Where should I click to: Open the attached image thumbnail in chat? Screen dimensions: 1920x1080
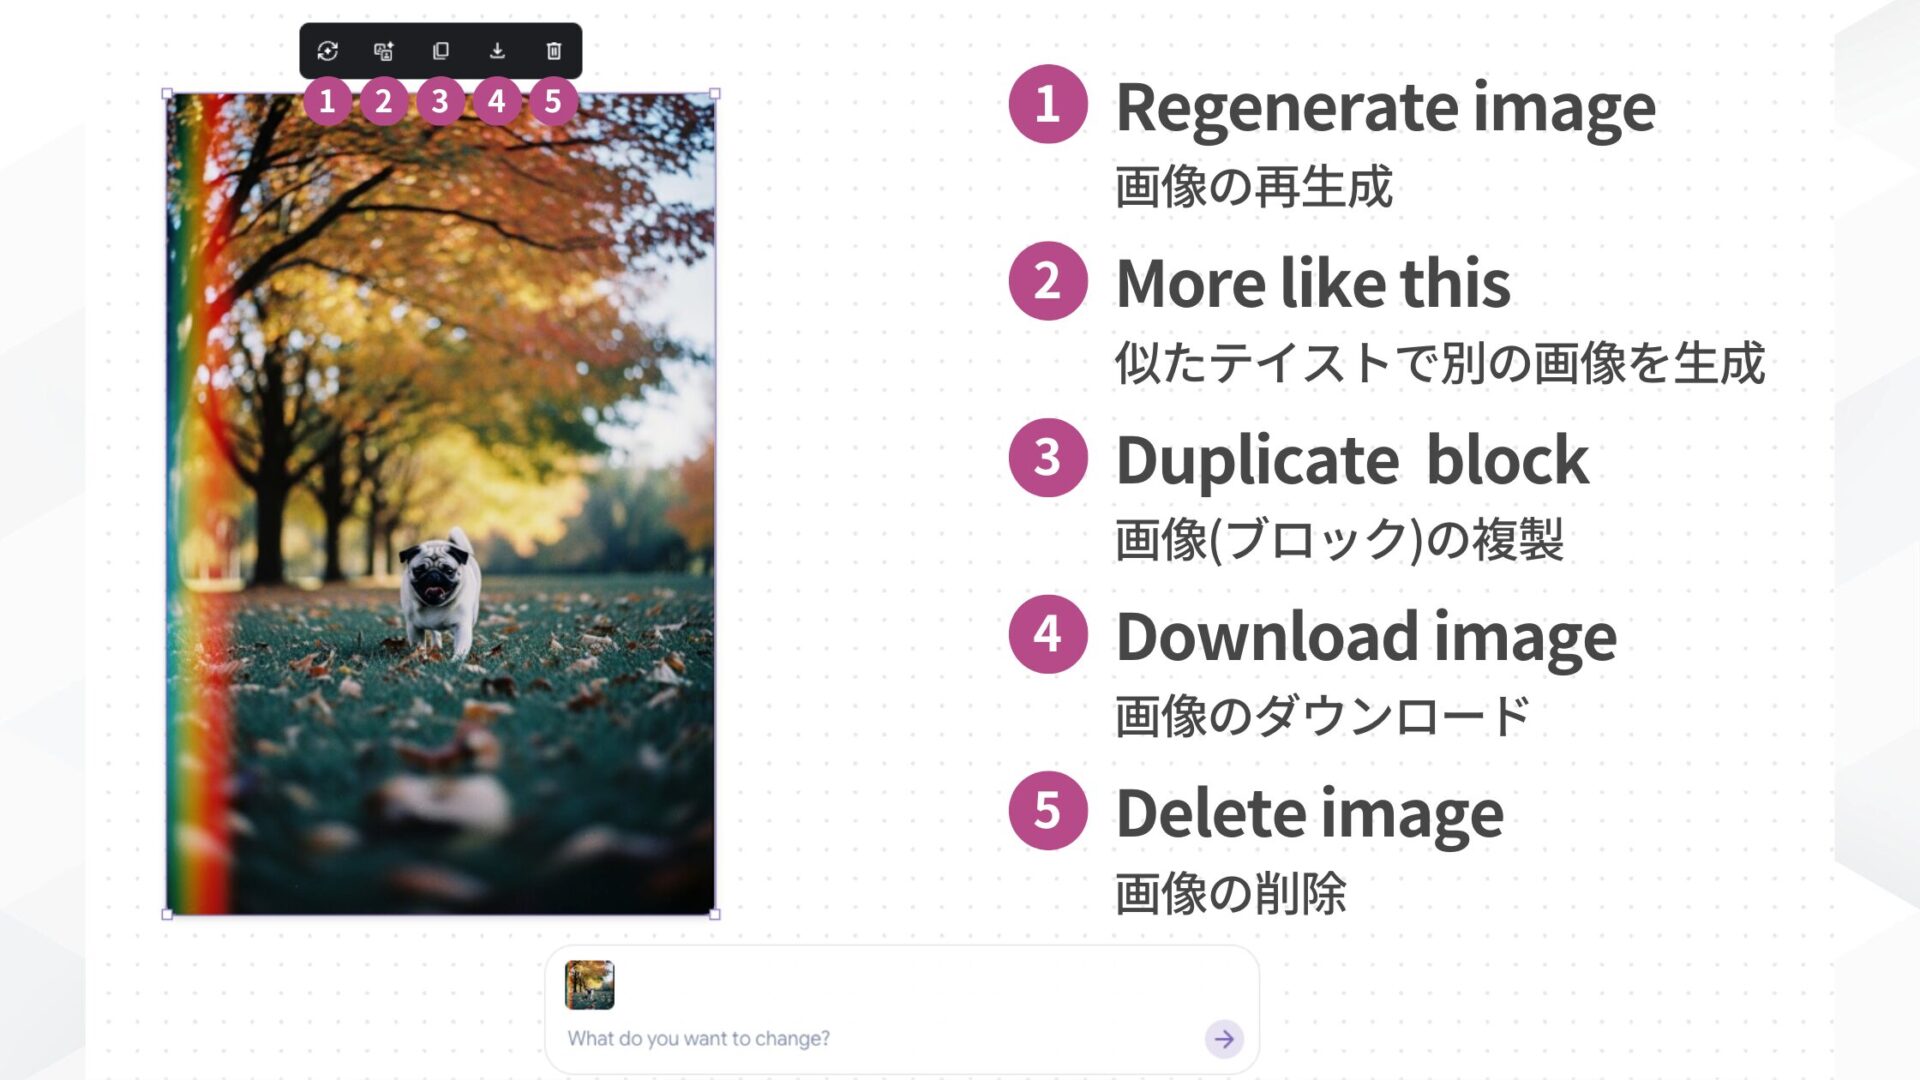click(590, 985)
